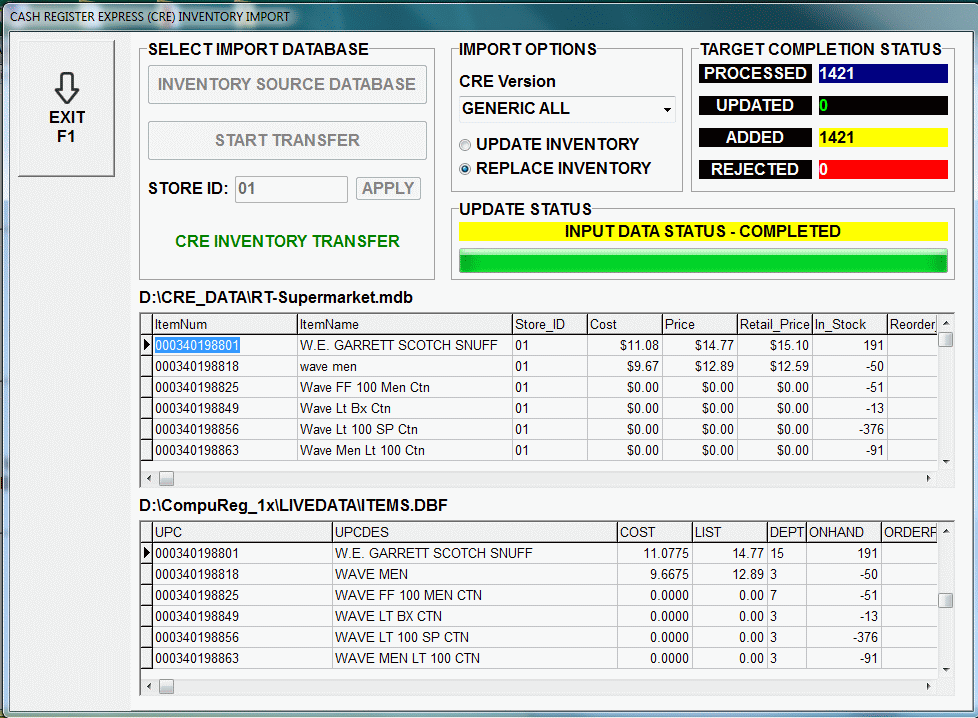Screen dimensions: 978x718
Task: Click the green update progress bar
Action: [x=702, y=262]
